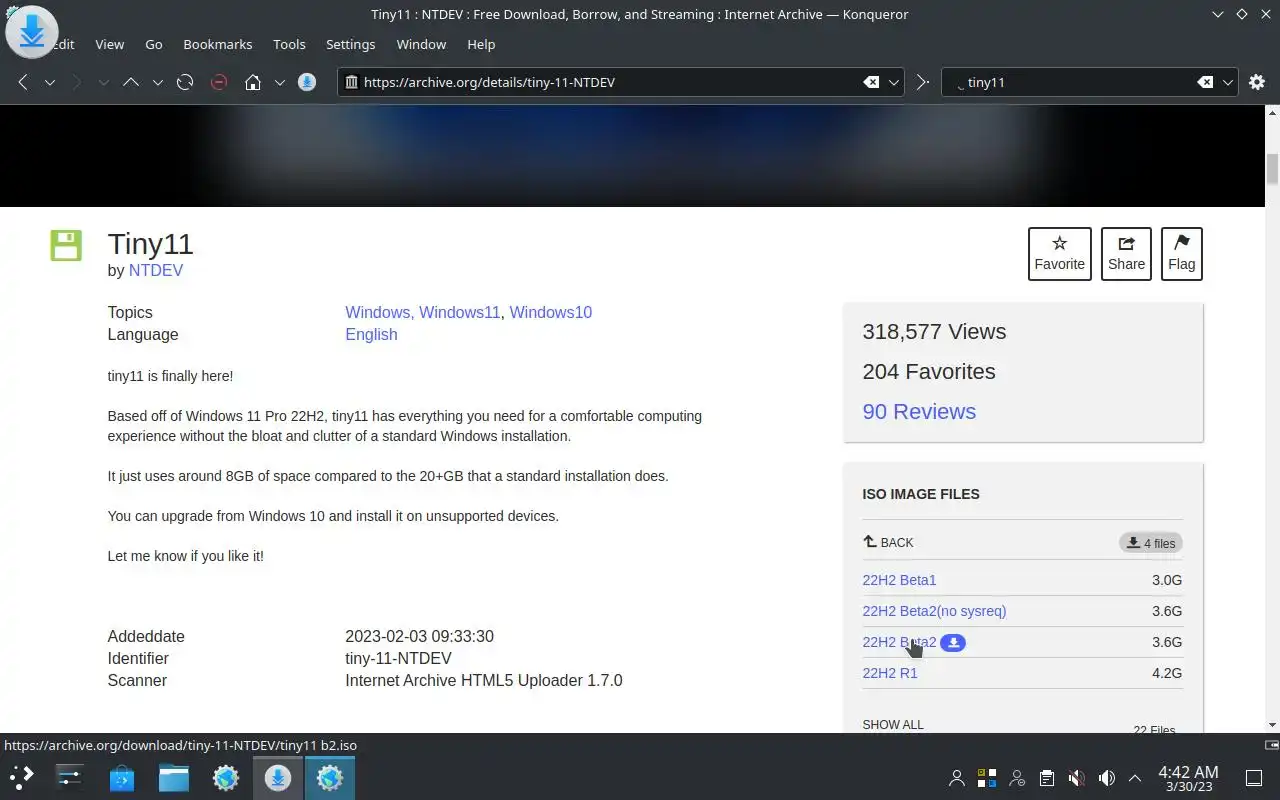Open the Window menu
1280x800 pixels.
click(x=421, y=44)
